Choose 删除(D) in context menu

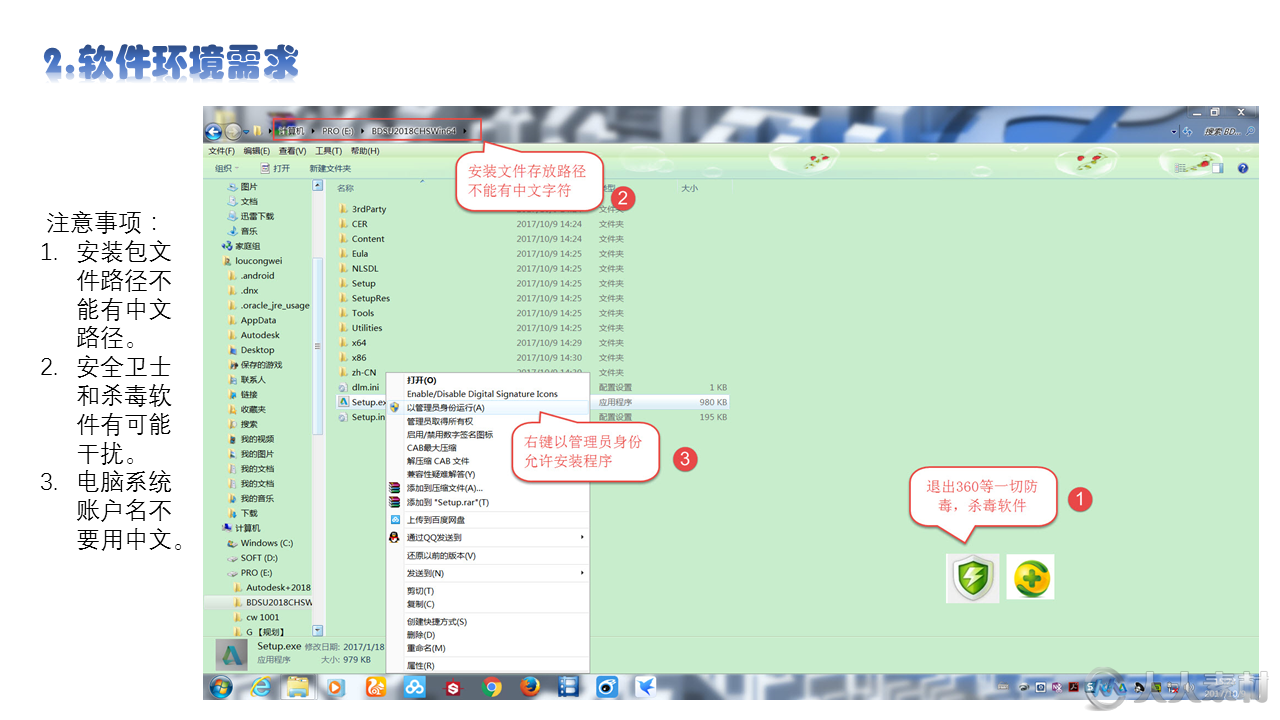[488, 635]
